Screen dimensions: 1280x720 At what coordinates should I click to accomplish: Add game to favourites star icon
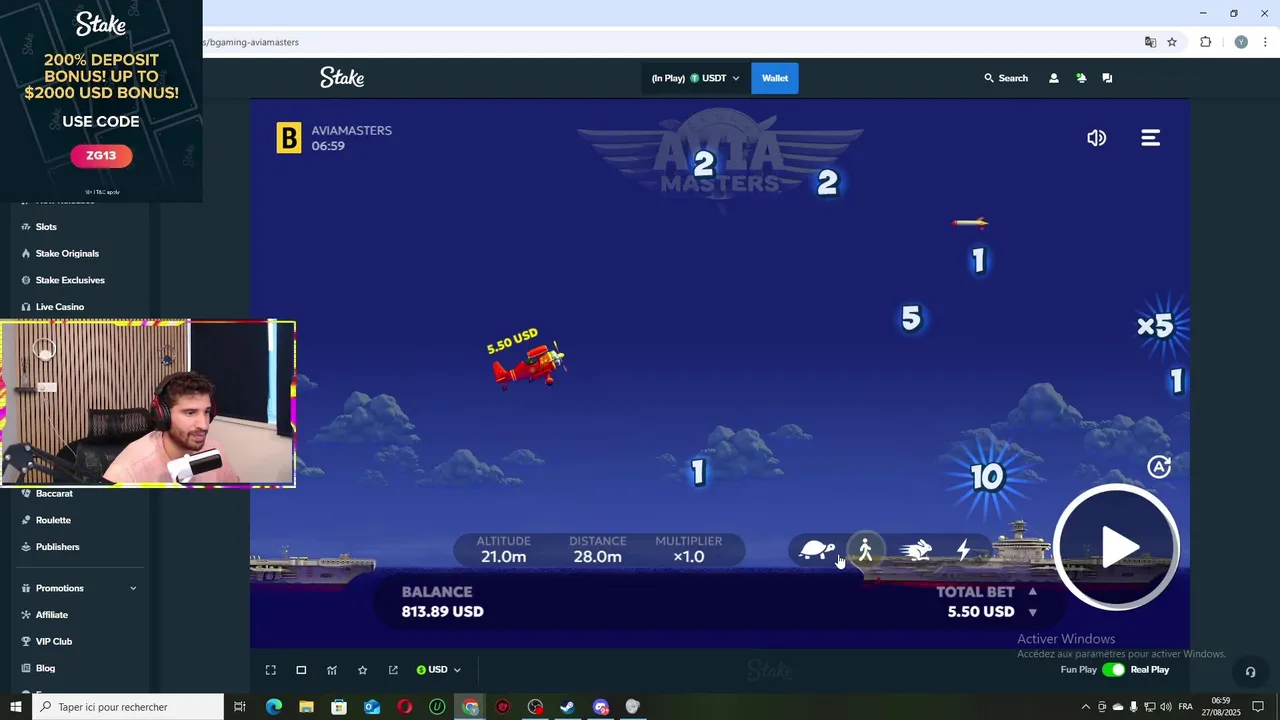click(362, 670)
